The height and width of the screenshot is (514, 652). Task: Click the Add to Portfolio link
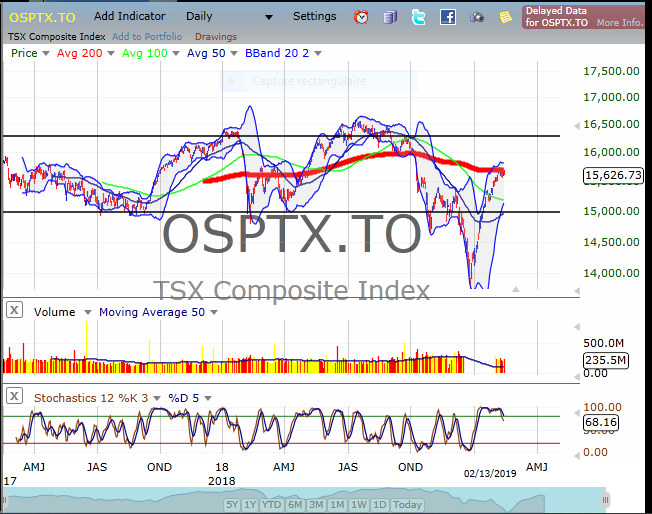[x=147, y=37]
